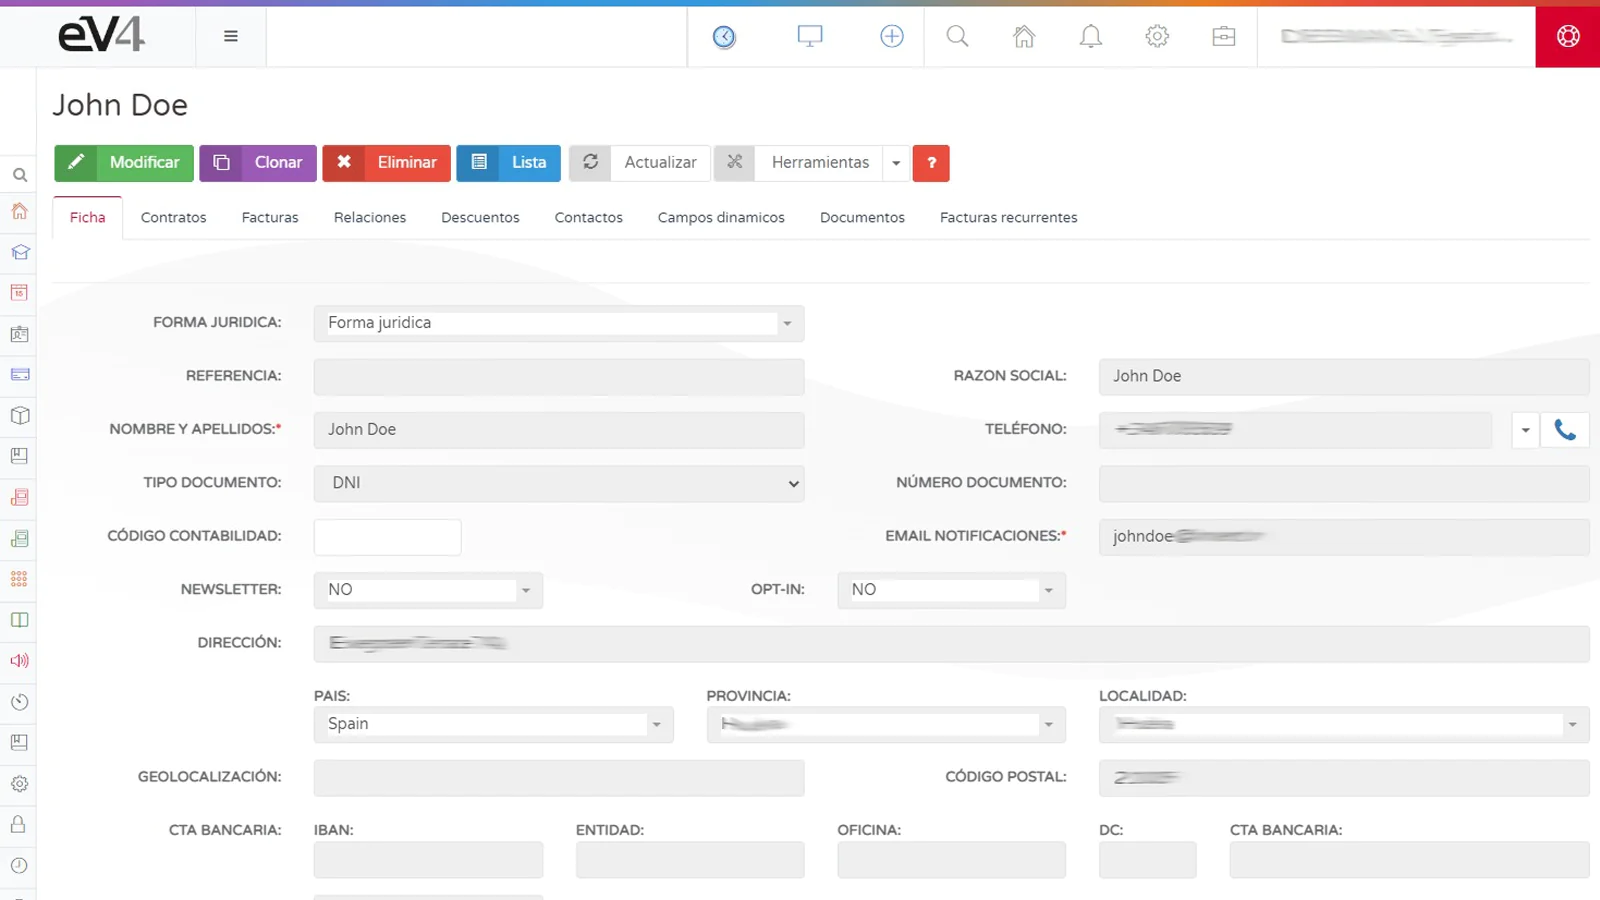
Task: Switch to the Ficha tab
Action: pos(88,218)
